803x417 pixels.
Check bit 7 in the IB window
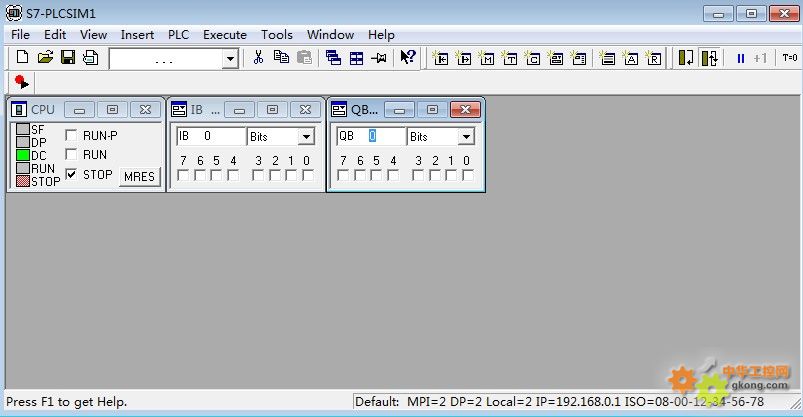[183, 175]
